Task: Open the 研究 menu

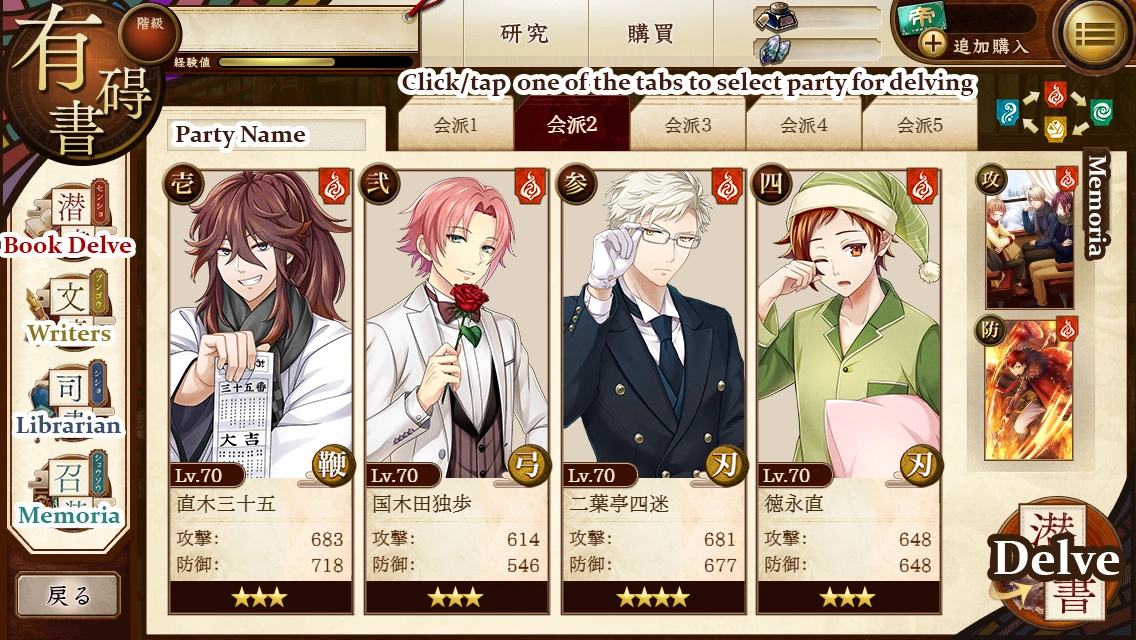Action: coord(525,33)
